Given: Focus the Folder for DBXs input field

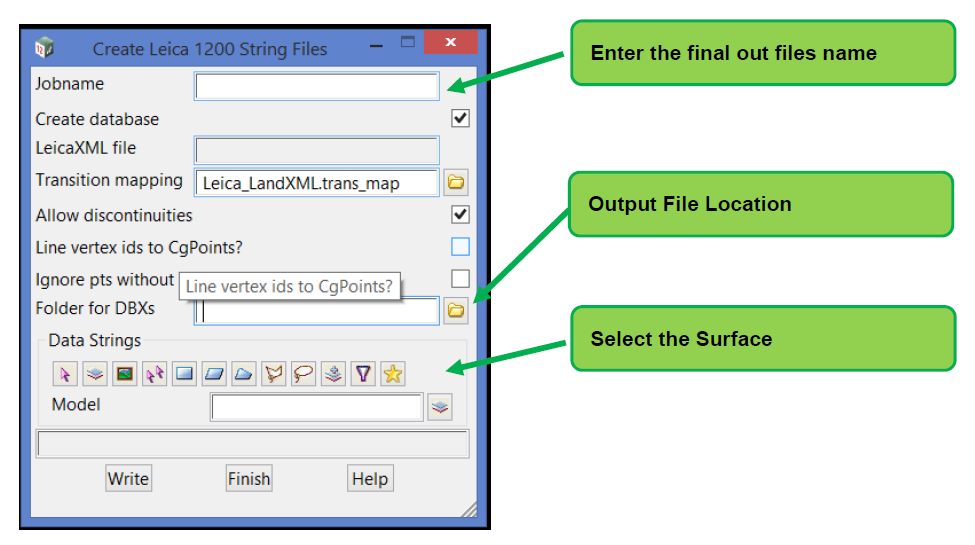Looking at the screenshot, I should 317,311.
